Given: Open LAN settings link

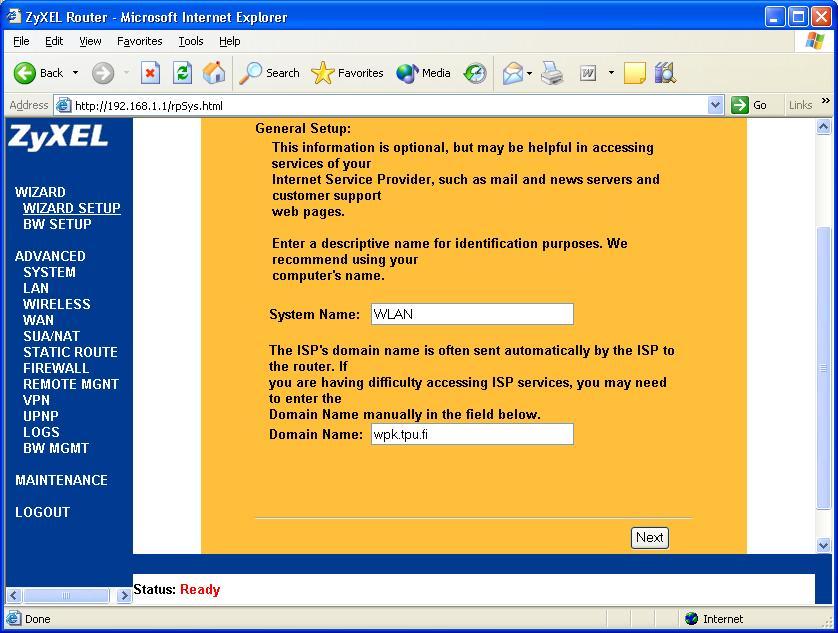Looking at the screenshot, I should coord(36,288).
